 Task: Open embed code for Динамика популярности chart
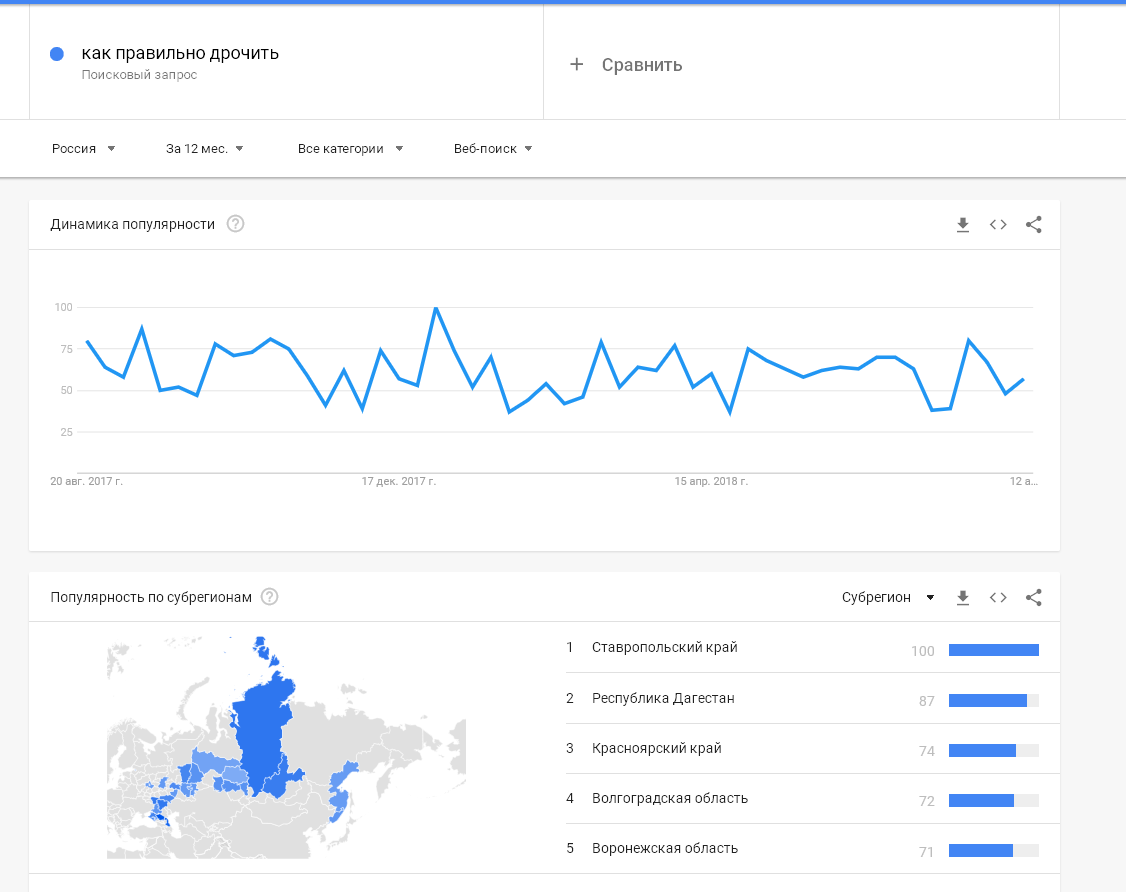click(998, 225)
